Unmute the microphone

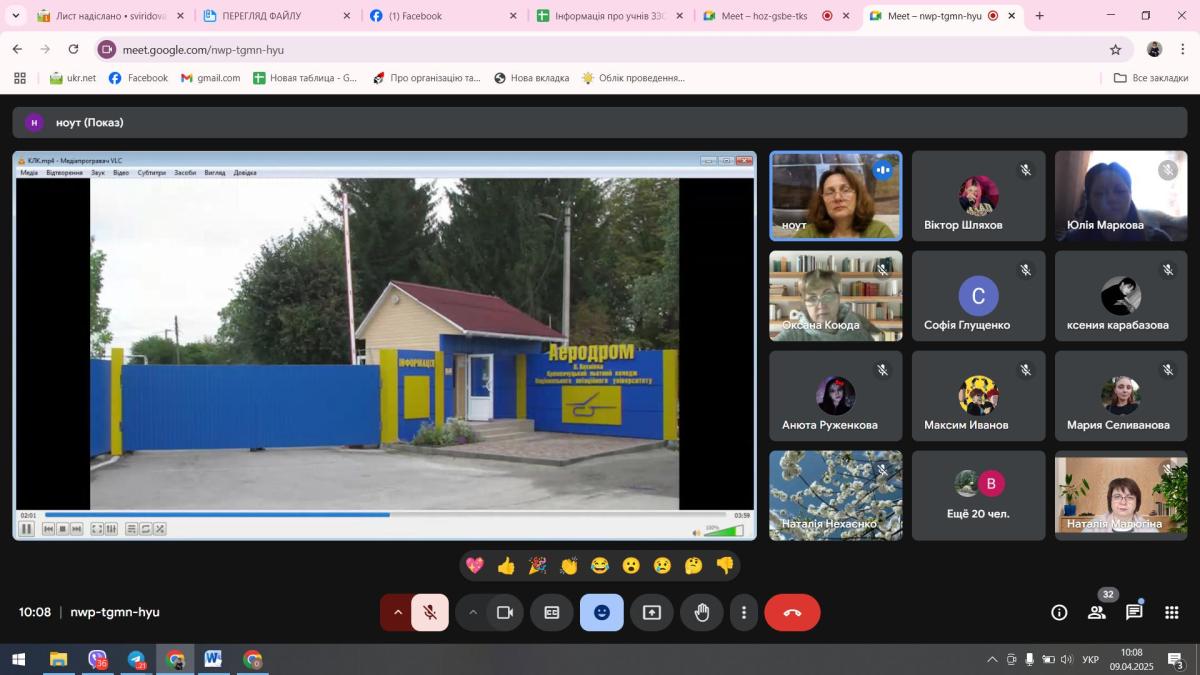point(430,613)
